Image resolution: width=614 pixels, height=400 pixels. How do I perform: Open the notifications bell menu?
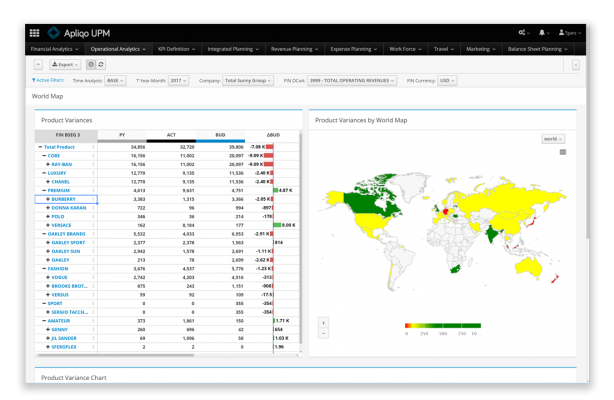(544, 33)
